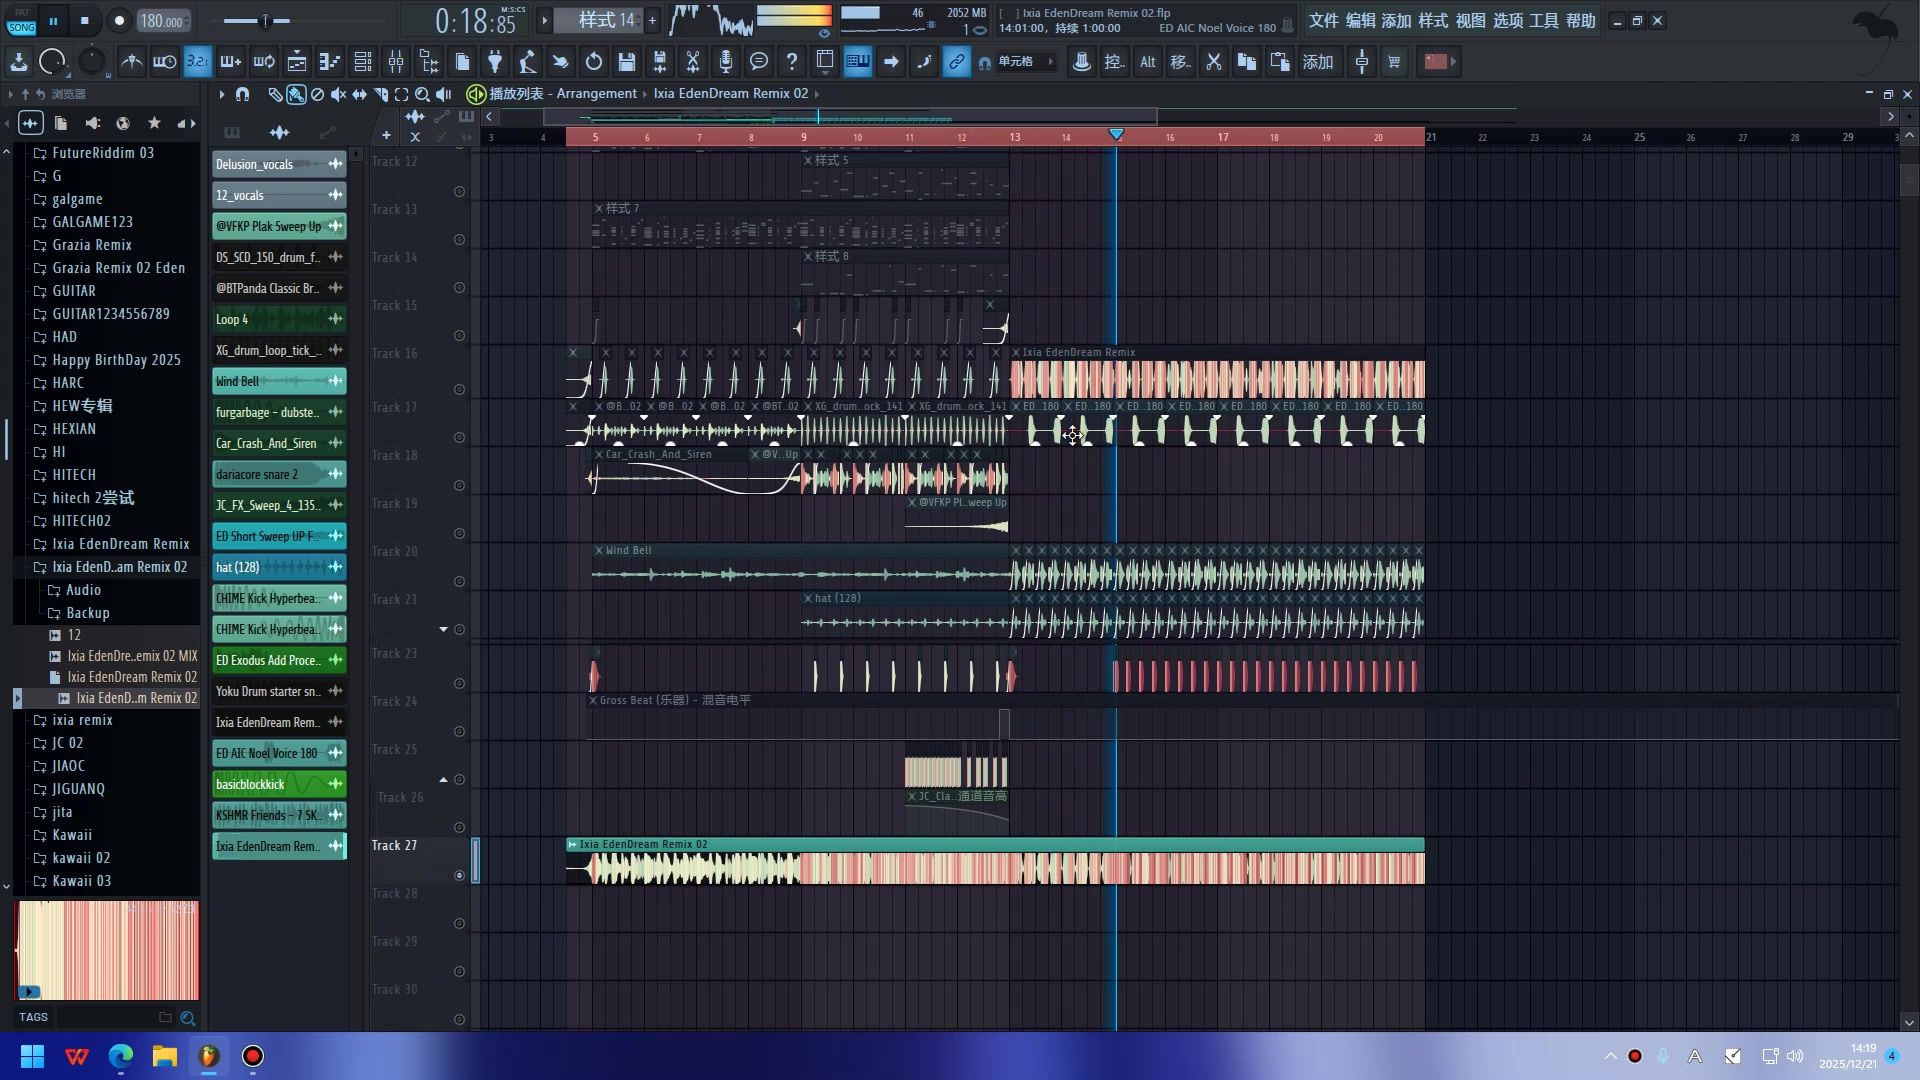Select the Draw pencil tool

[275, 94]
